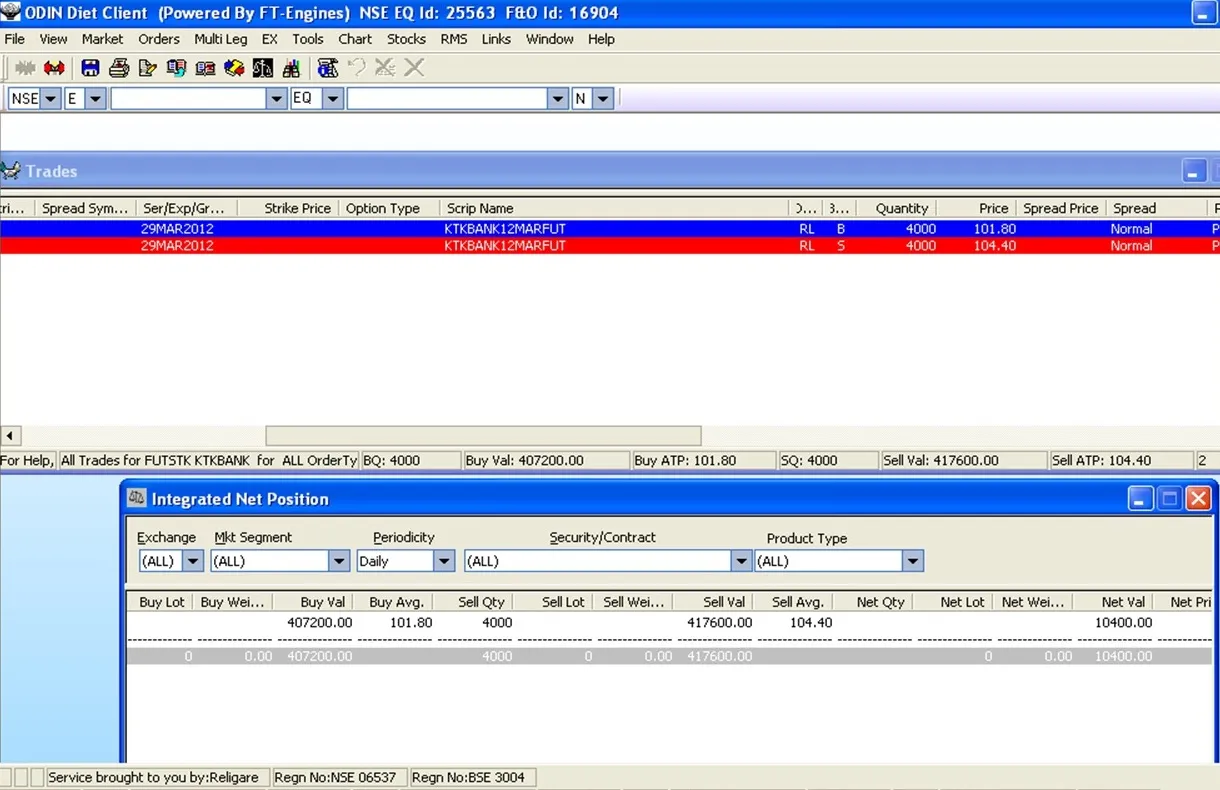Open the Links menu

click(496, 39)
